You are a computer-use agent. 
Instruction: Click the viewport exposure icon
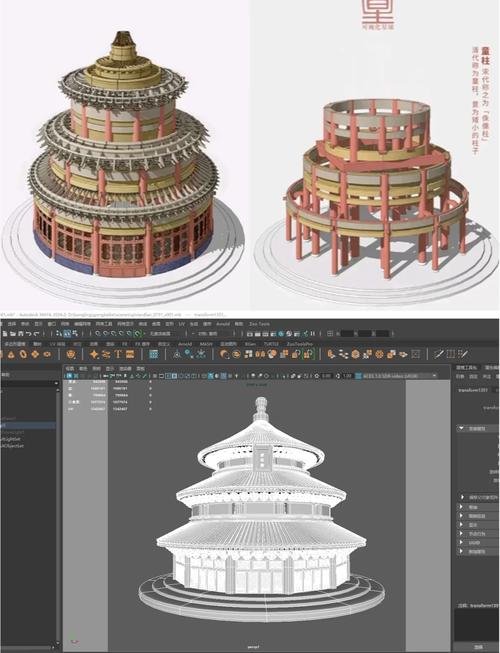point(317,376)
